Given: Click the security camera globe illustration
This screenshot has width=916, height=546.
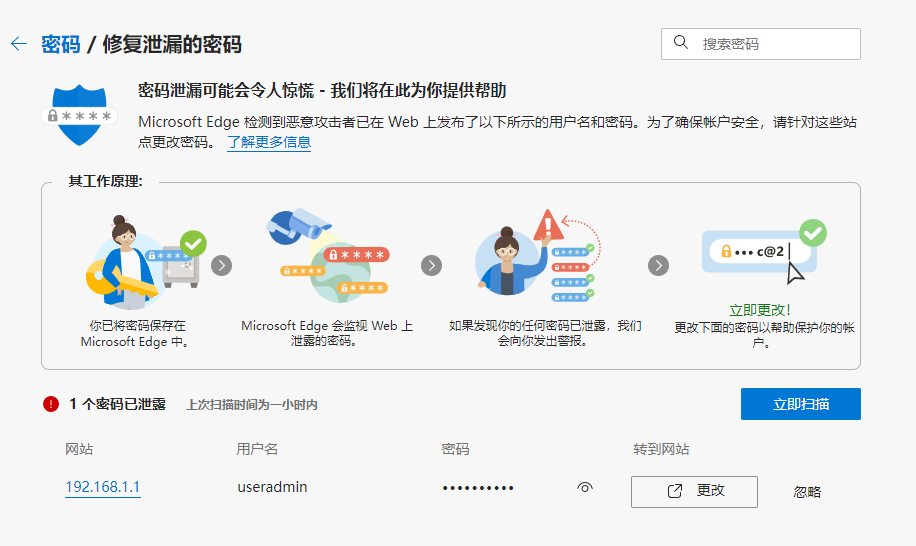Looking at the screenshot, I should (328, 255).
